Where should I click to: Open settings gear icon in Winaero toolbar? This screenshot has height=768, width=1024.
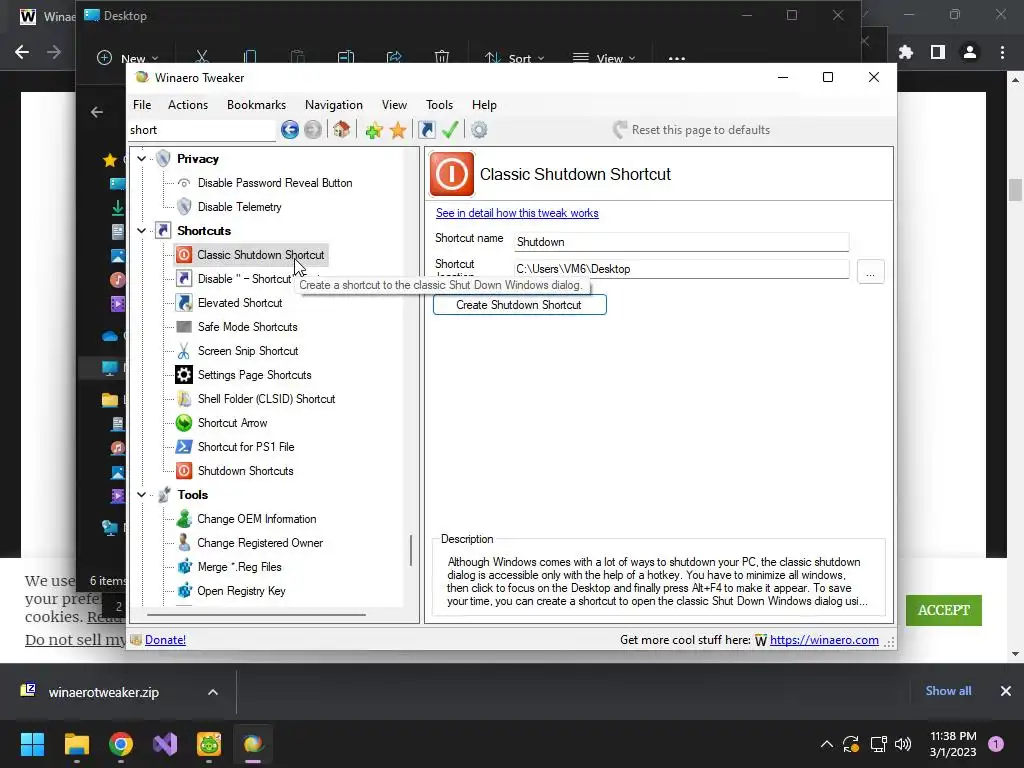[479, 130]
